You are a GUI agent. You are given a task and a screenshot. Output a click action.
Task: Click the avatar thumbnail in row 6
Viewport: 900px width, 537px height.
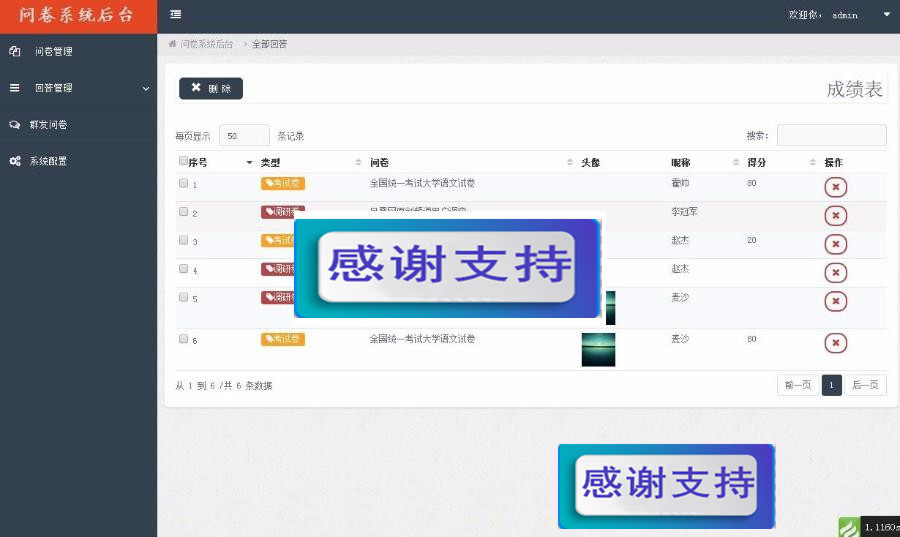pyautogui.click(x=598, y=349)
